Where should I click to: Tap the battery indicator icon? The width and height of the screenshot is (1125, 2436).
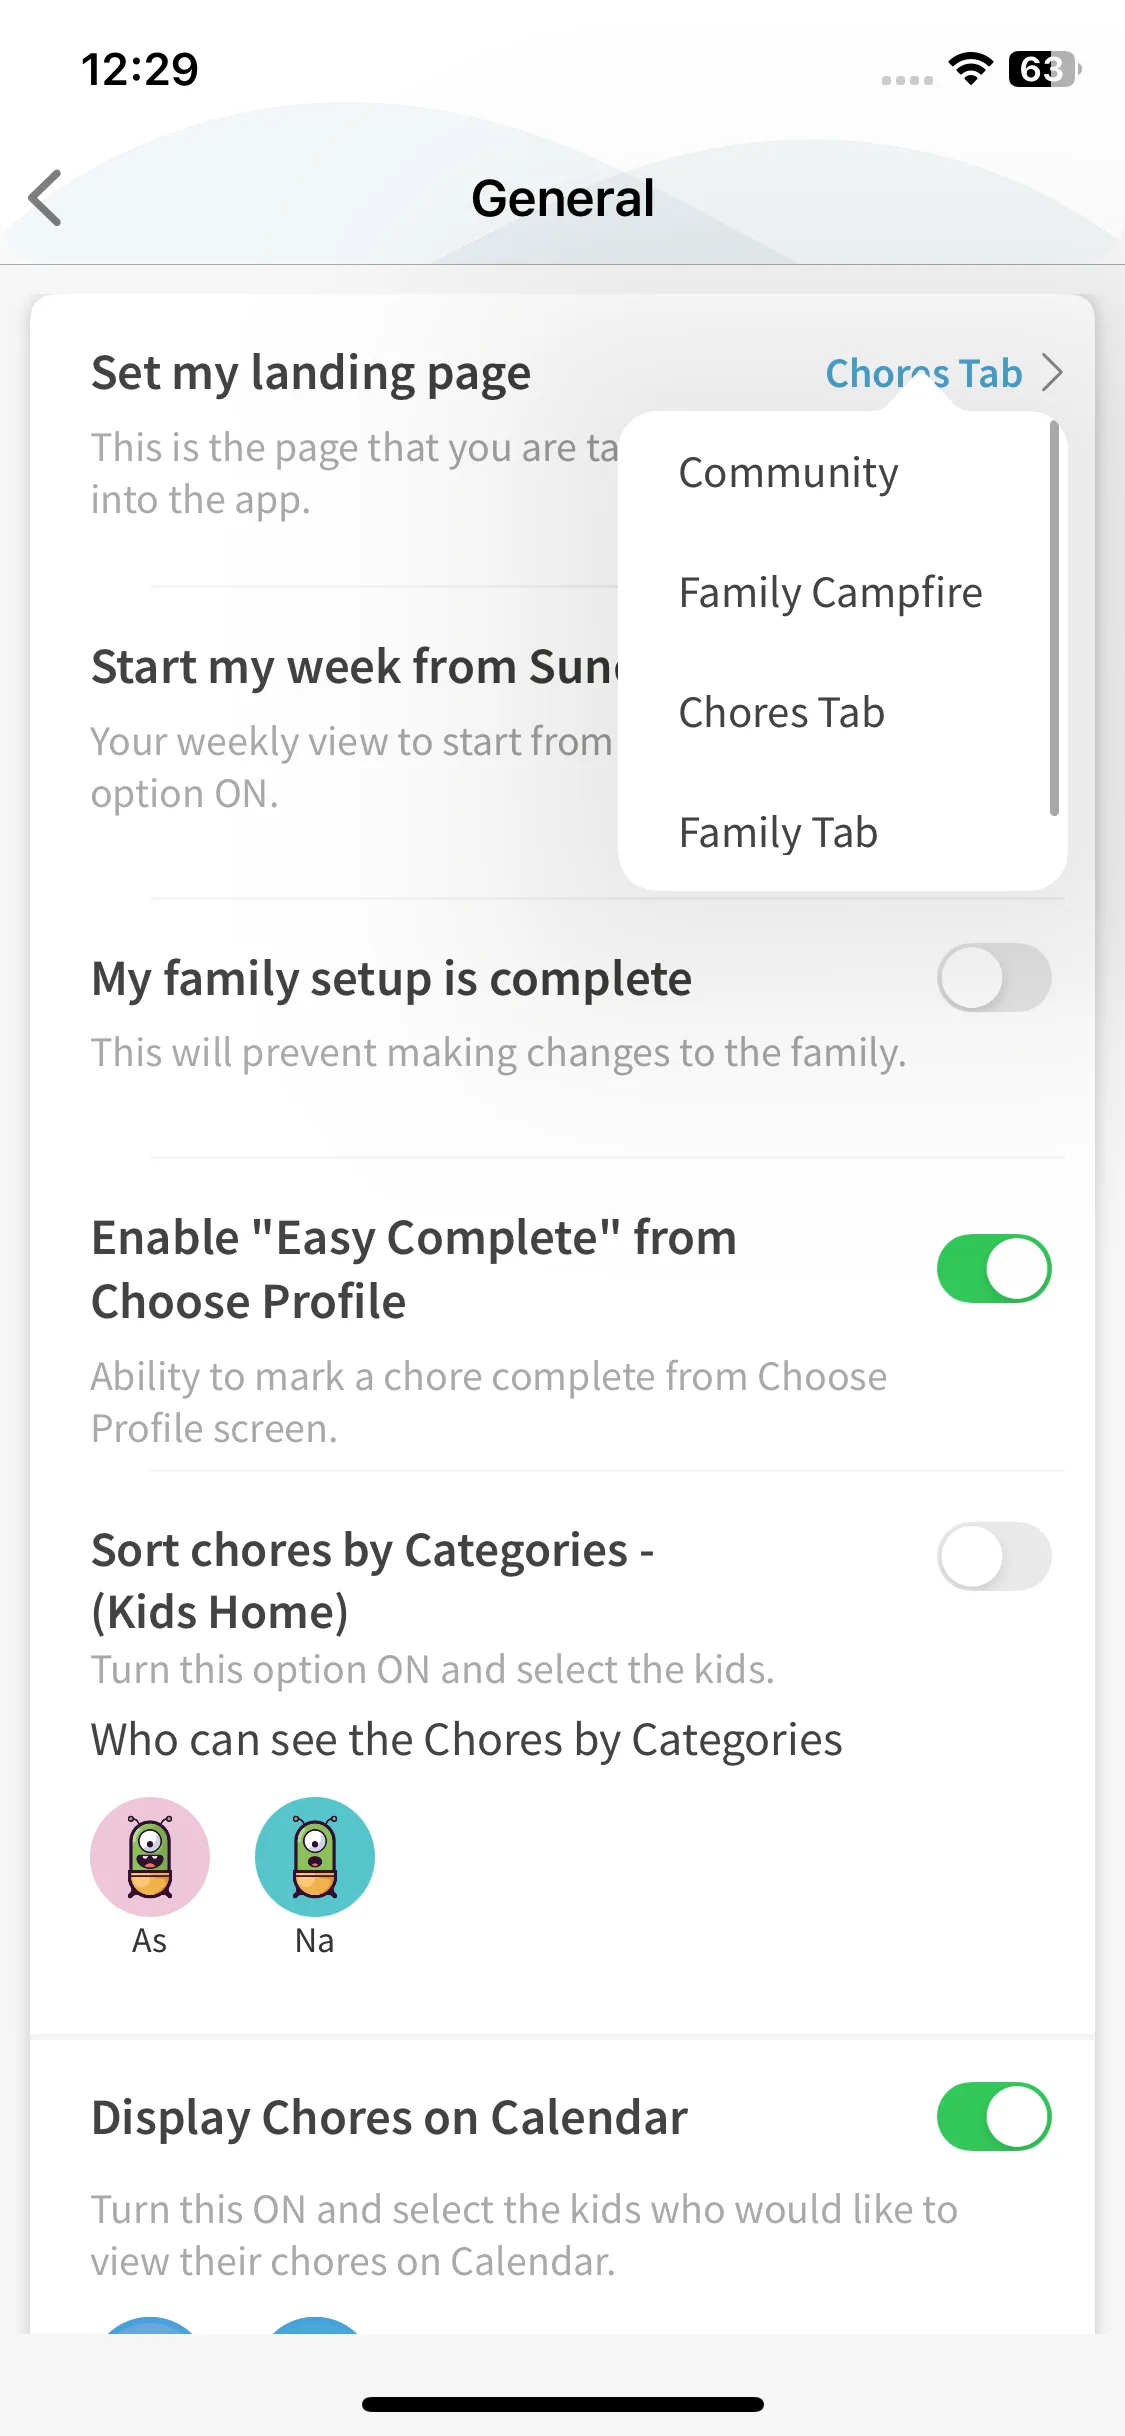click(x=1044, y=69)
